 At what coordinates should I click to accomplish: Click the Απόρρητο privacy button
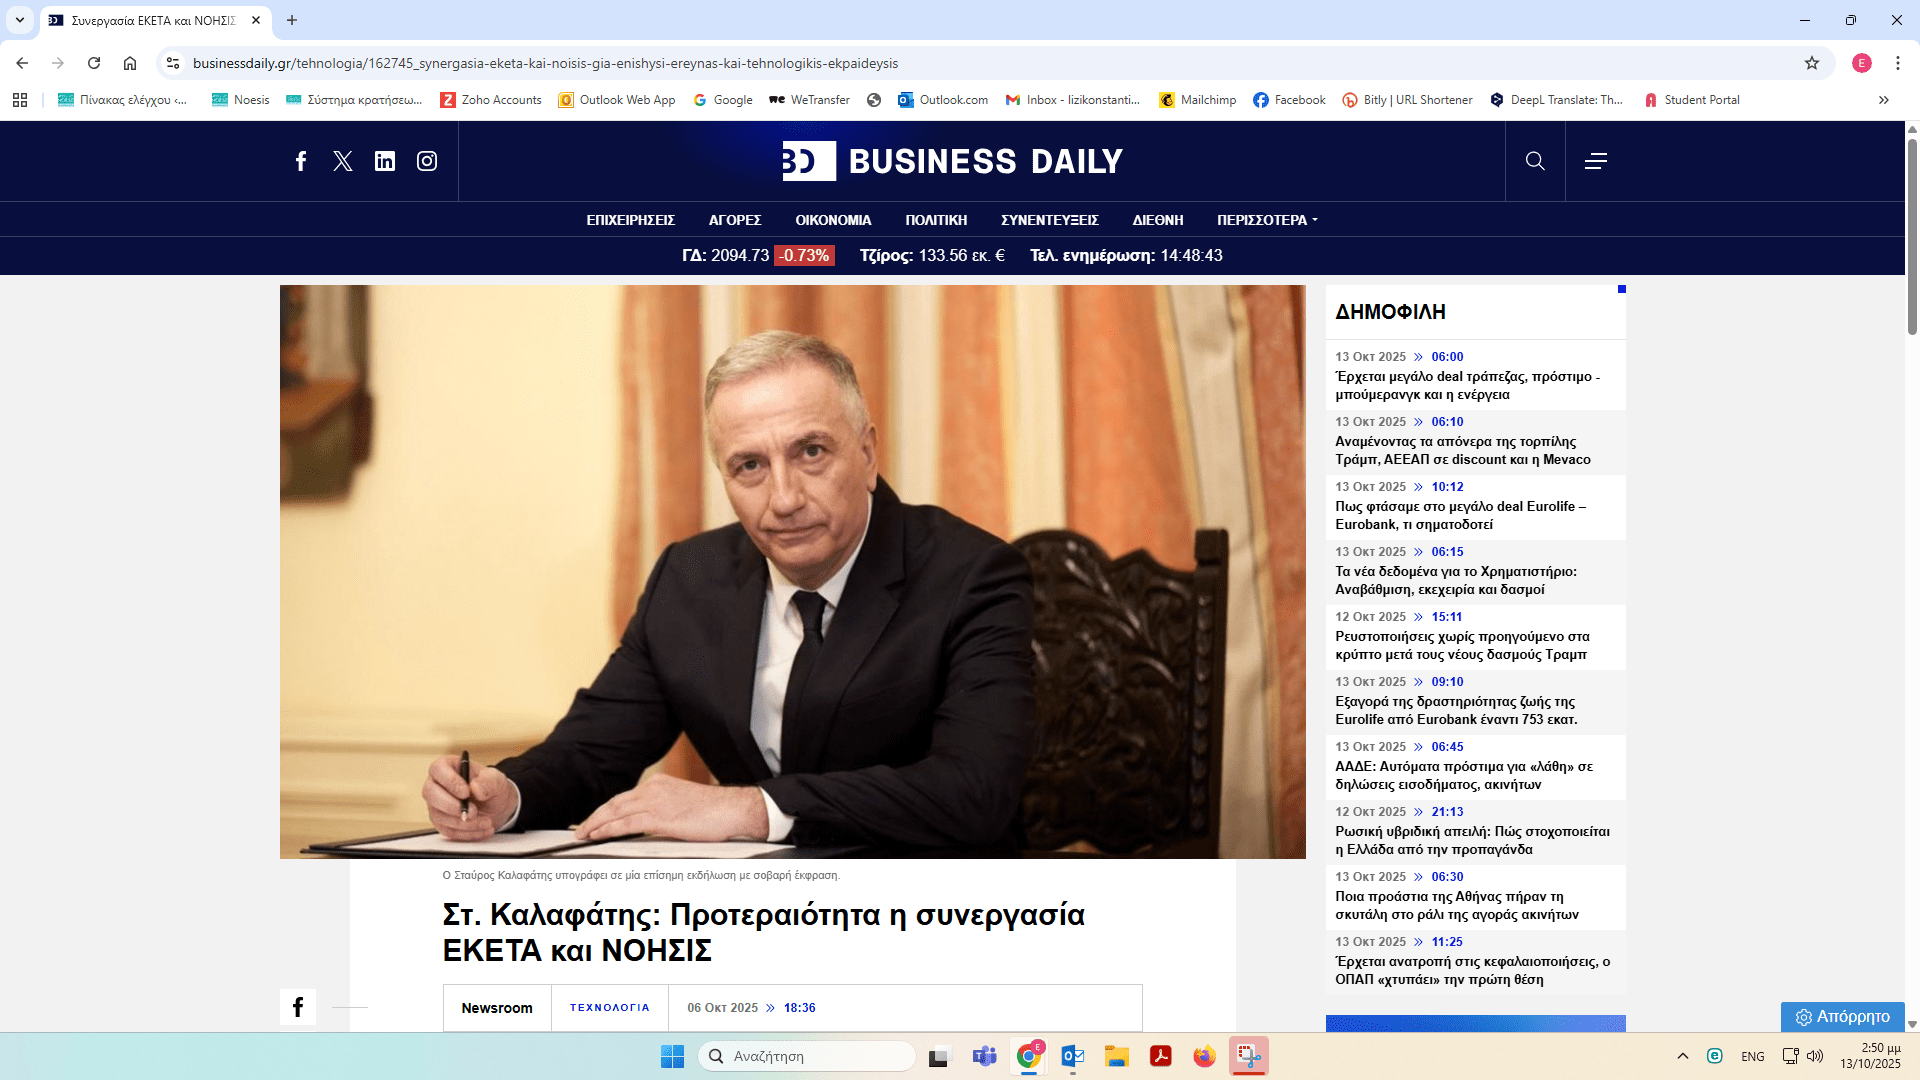(x=1842, y=1016)
